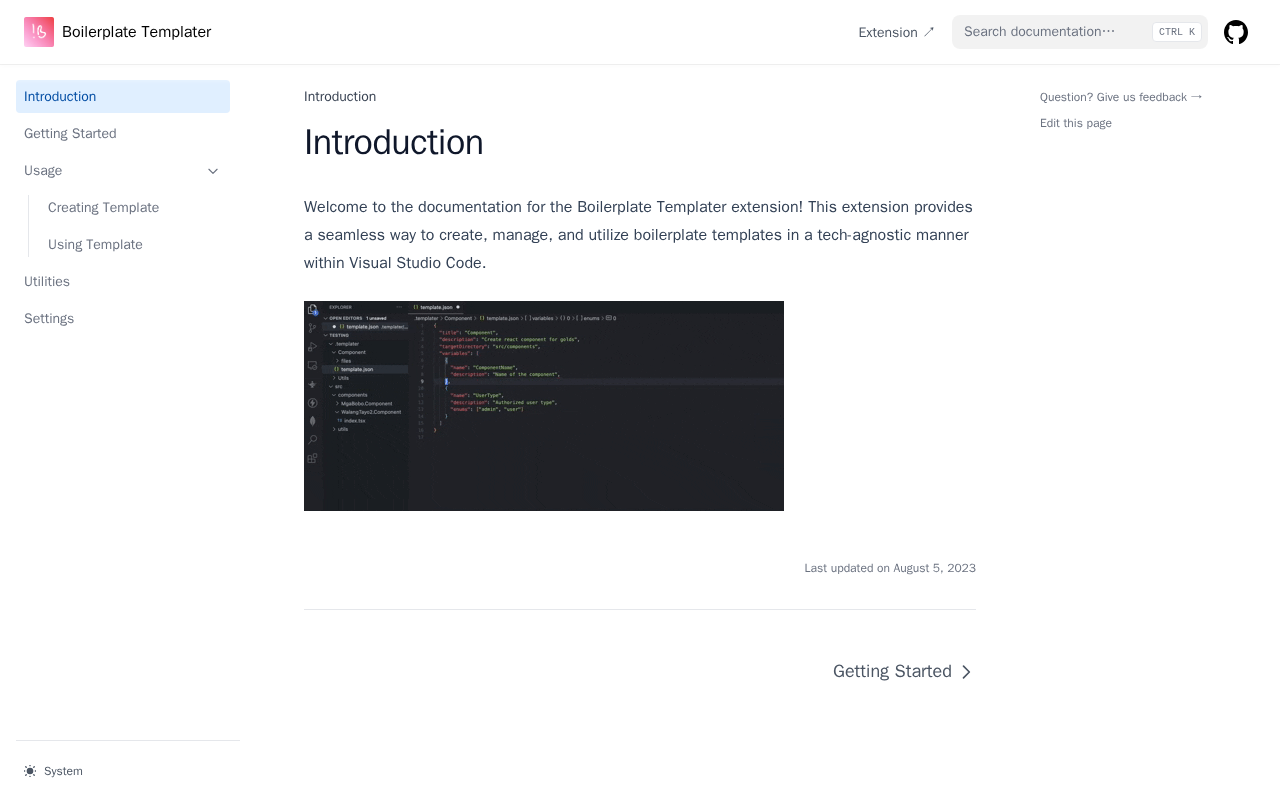
Task: Click the Boilerplate Templater logo icon
Action: [x=39, y=32]
